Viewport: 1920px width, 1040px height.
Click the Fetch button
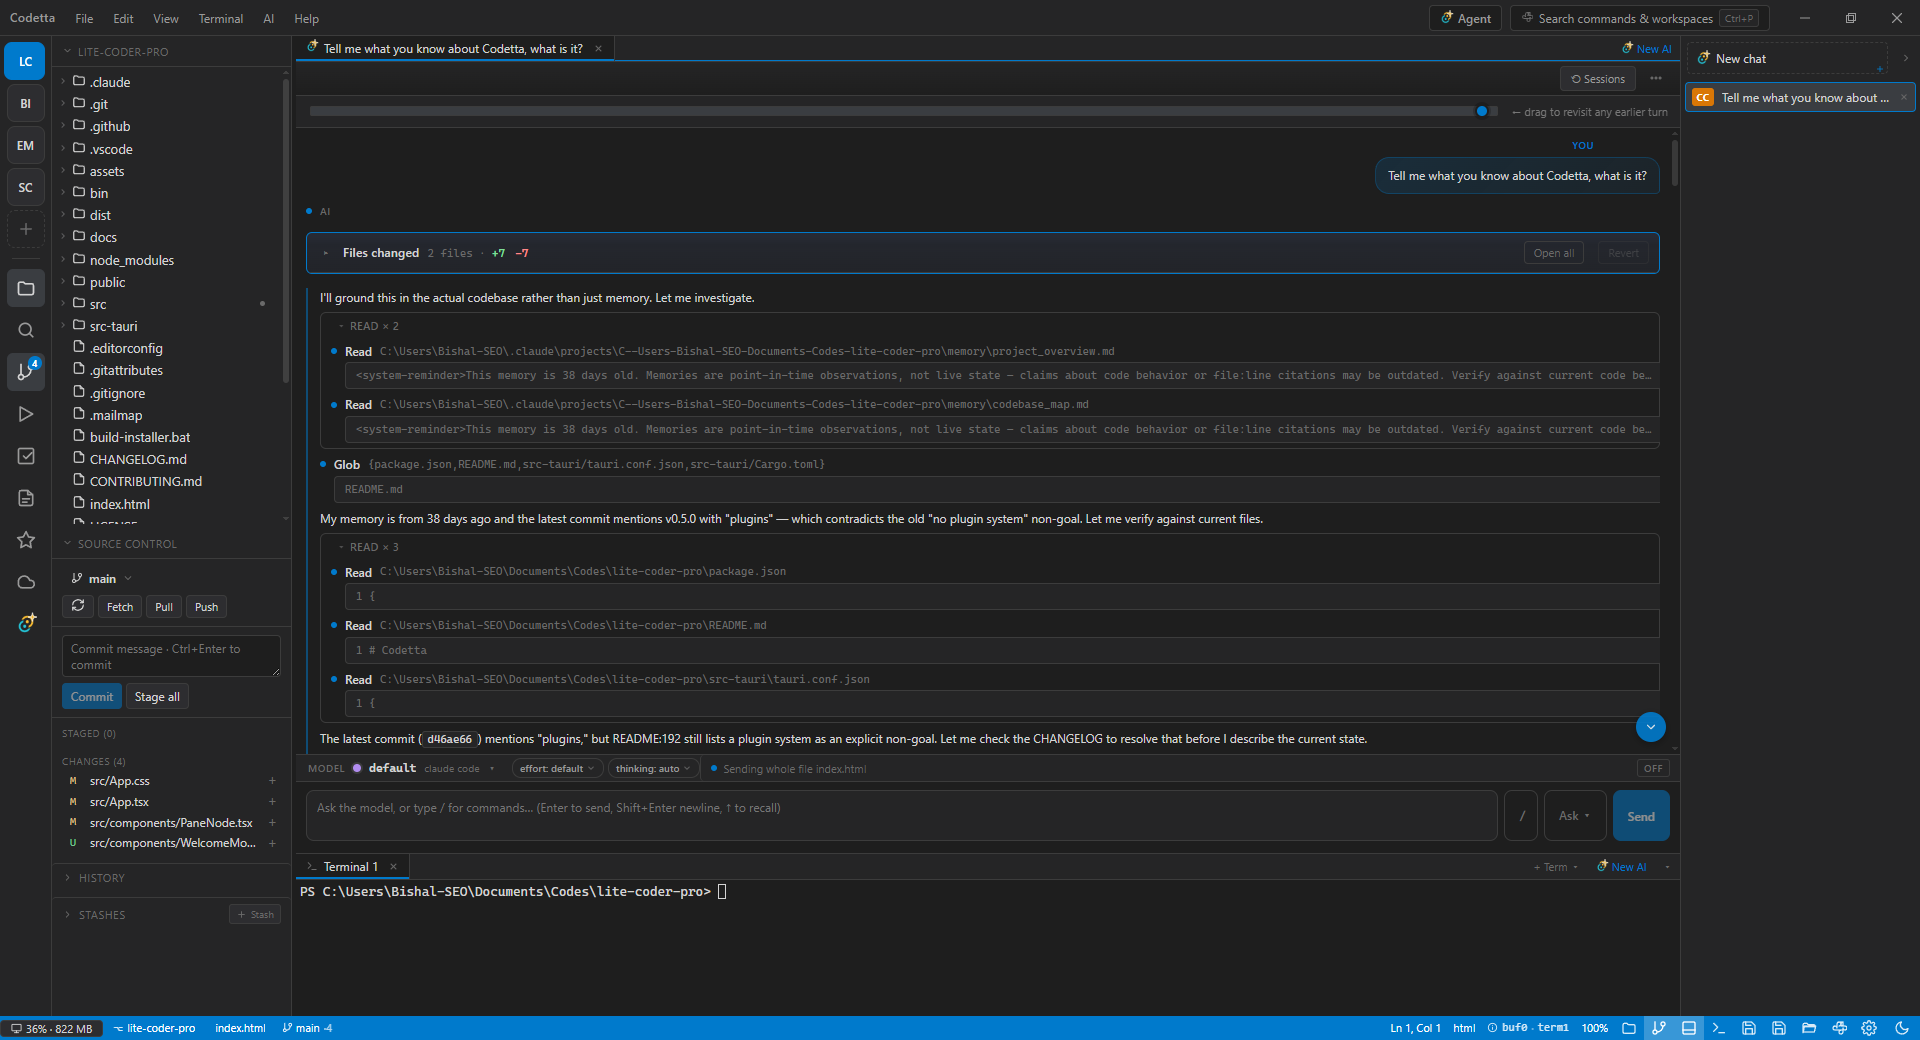tap(120, 607)
